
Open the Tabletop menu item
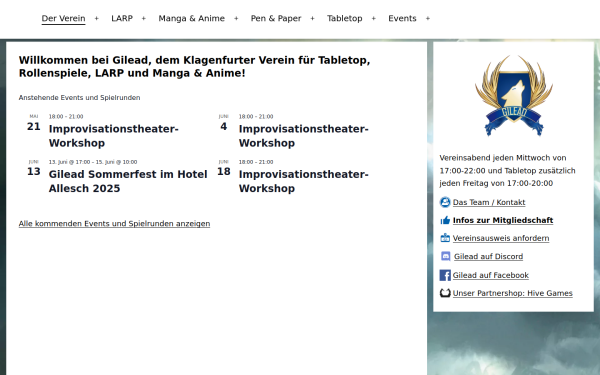pyautogui.click(x=344, y=18)
